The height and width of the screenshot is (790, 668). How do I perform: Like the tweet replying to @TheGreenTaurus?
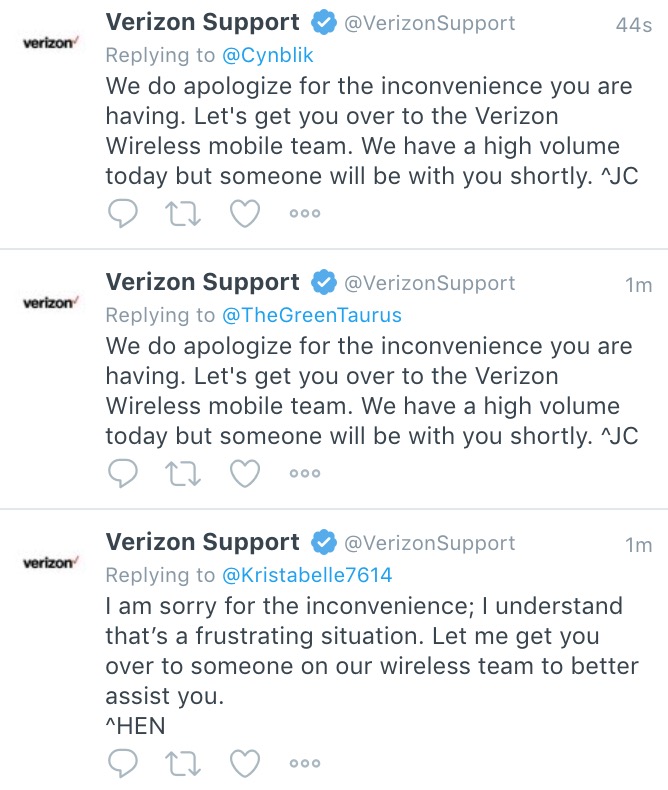tap(245, 472)
